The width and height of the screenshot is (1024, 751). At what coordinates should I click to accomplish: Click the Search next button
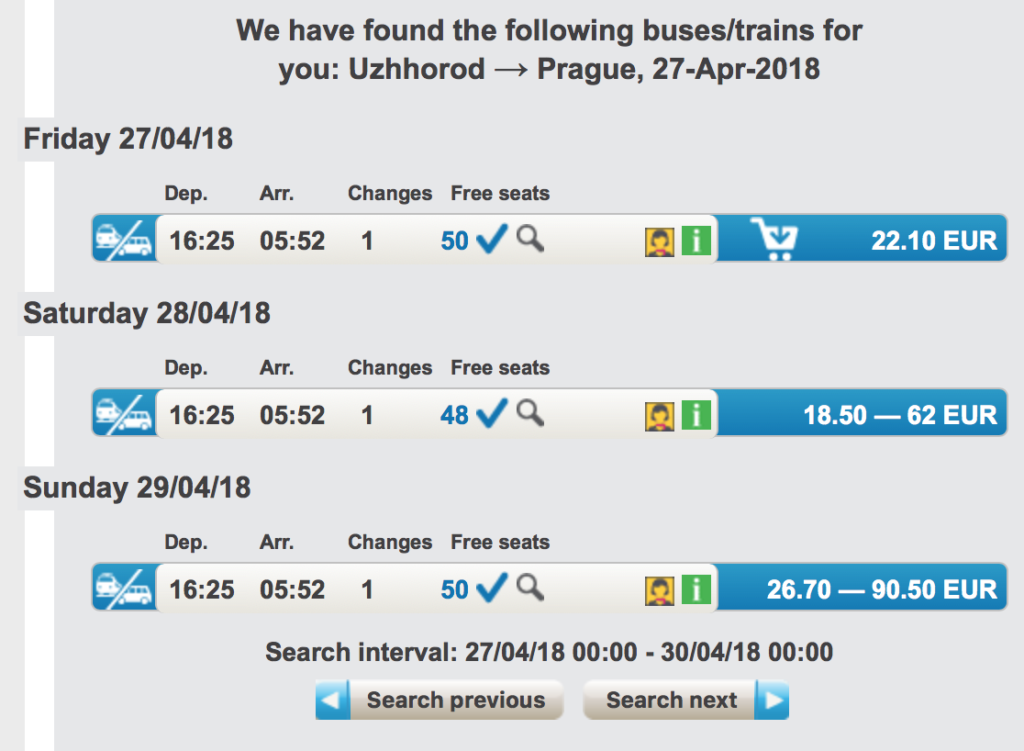click(686, 700)
